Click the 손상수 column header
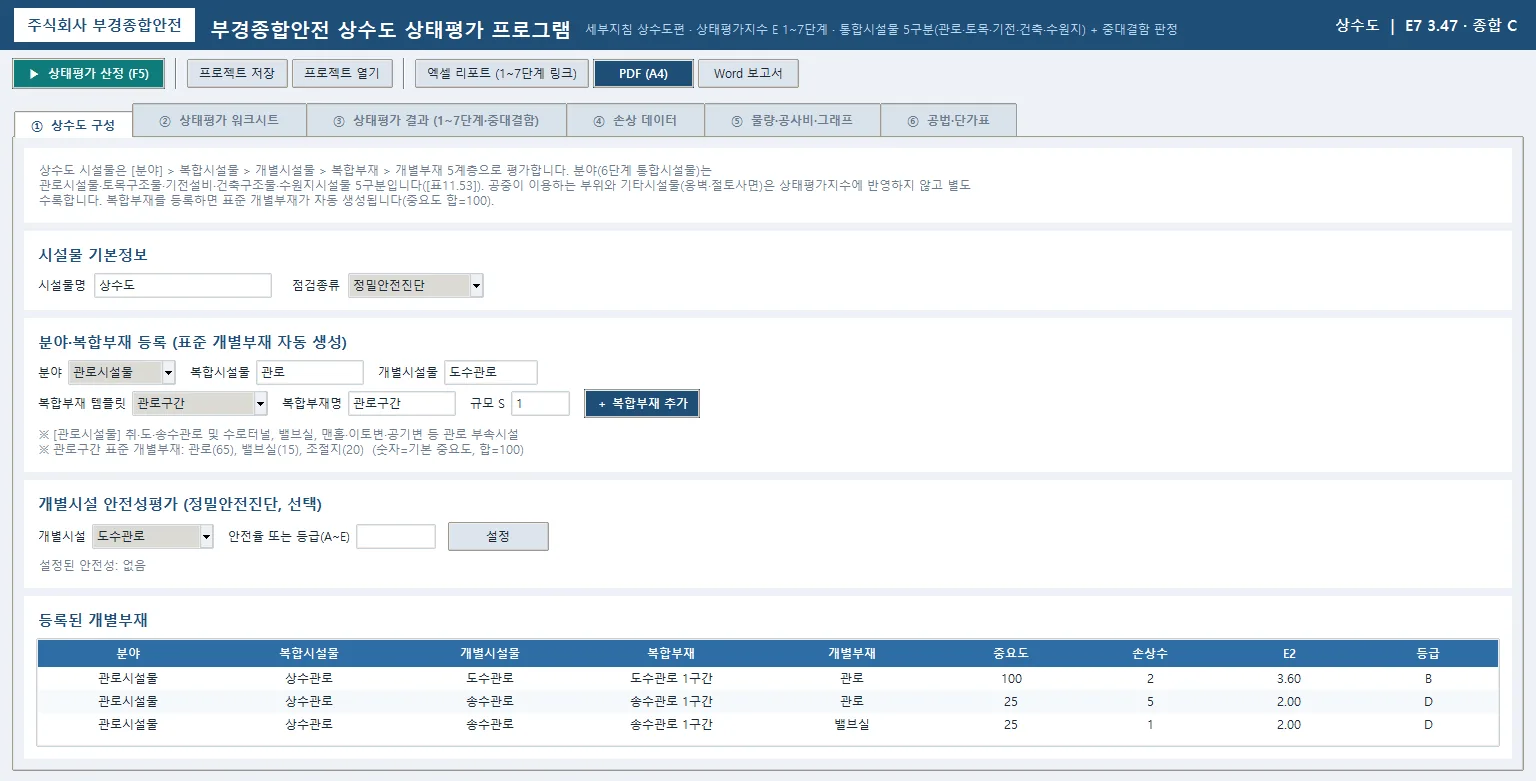 coord(1150,654)
